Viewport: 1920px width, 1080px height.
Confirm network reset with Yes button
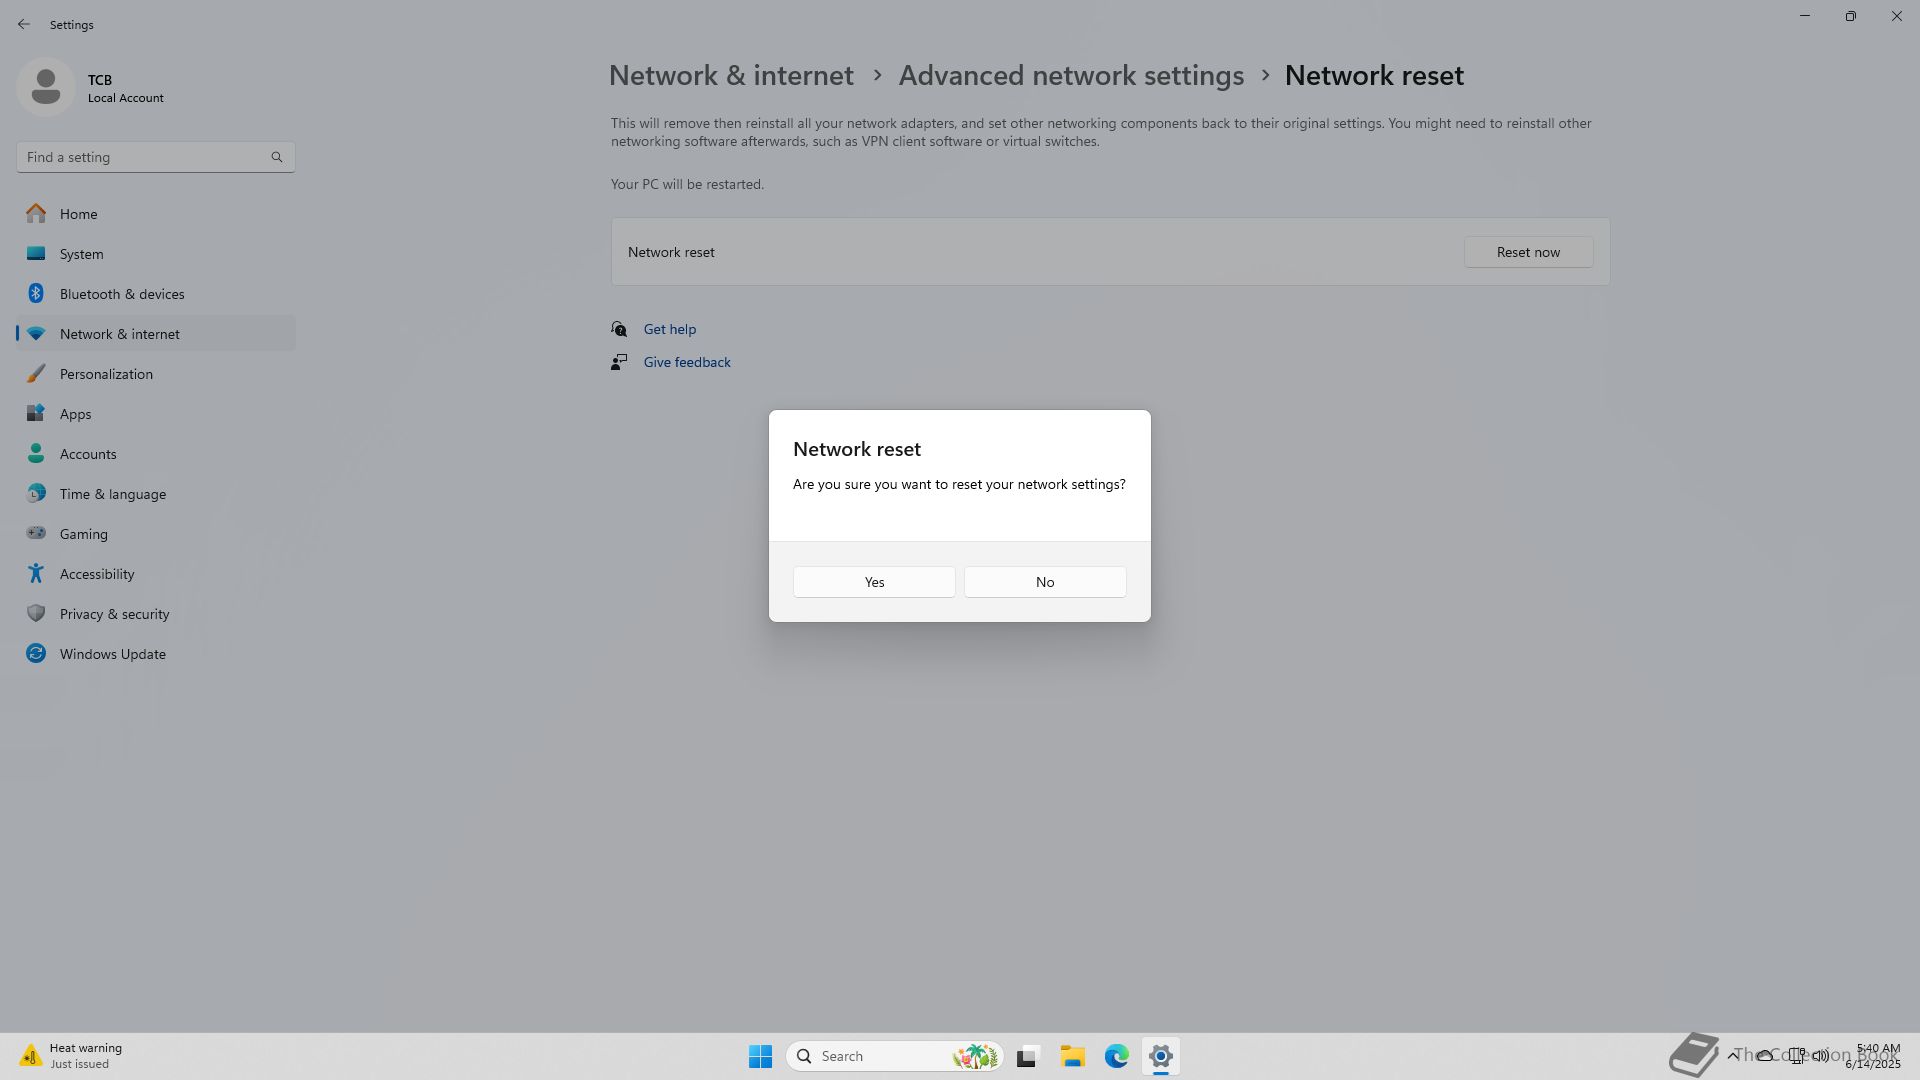click(874, 582)
